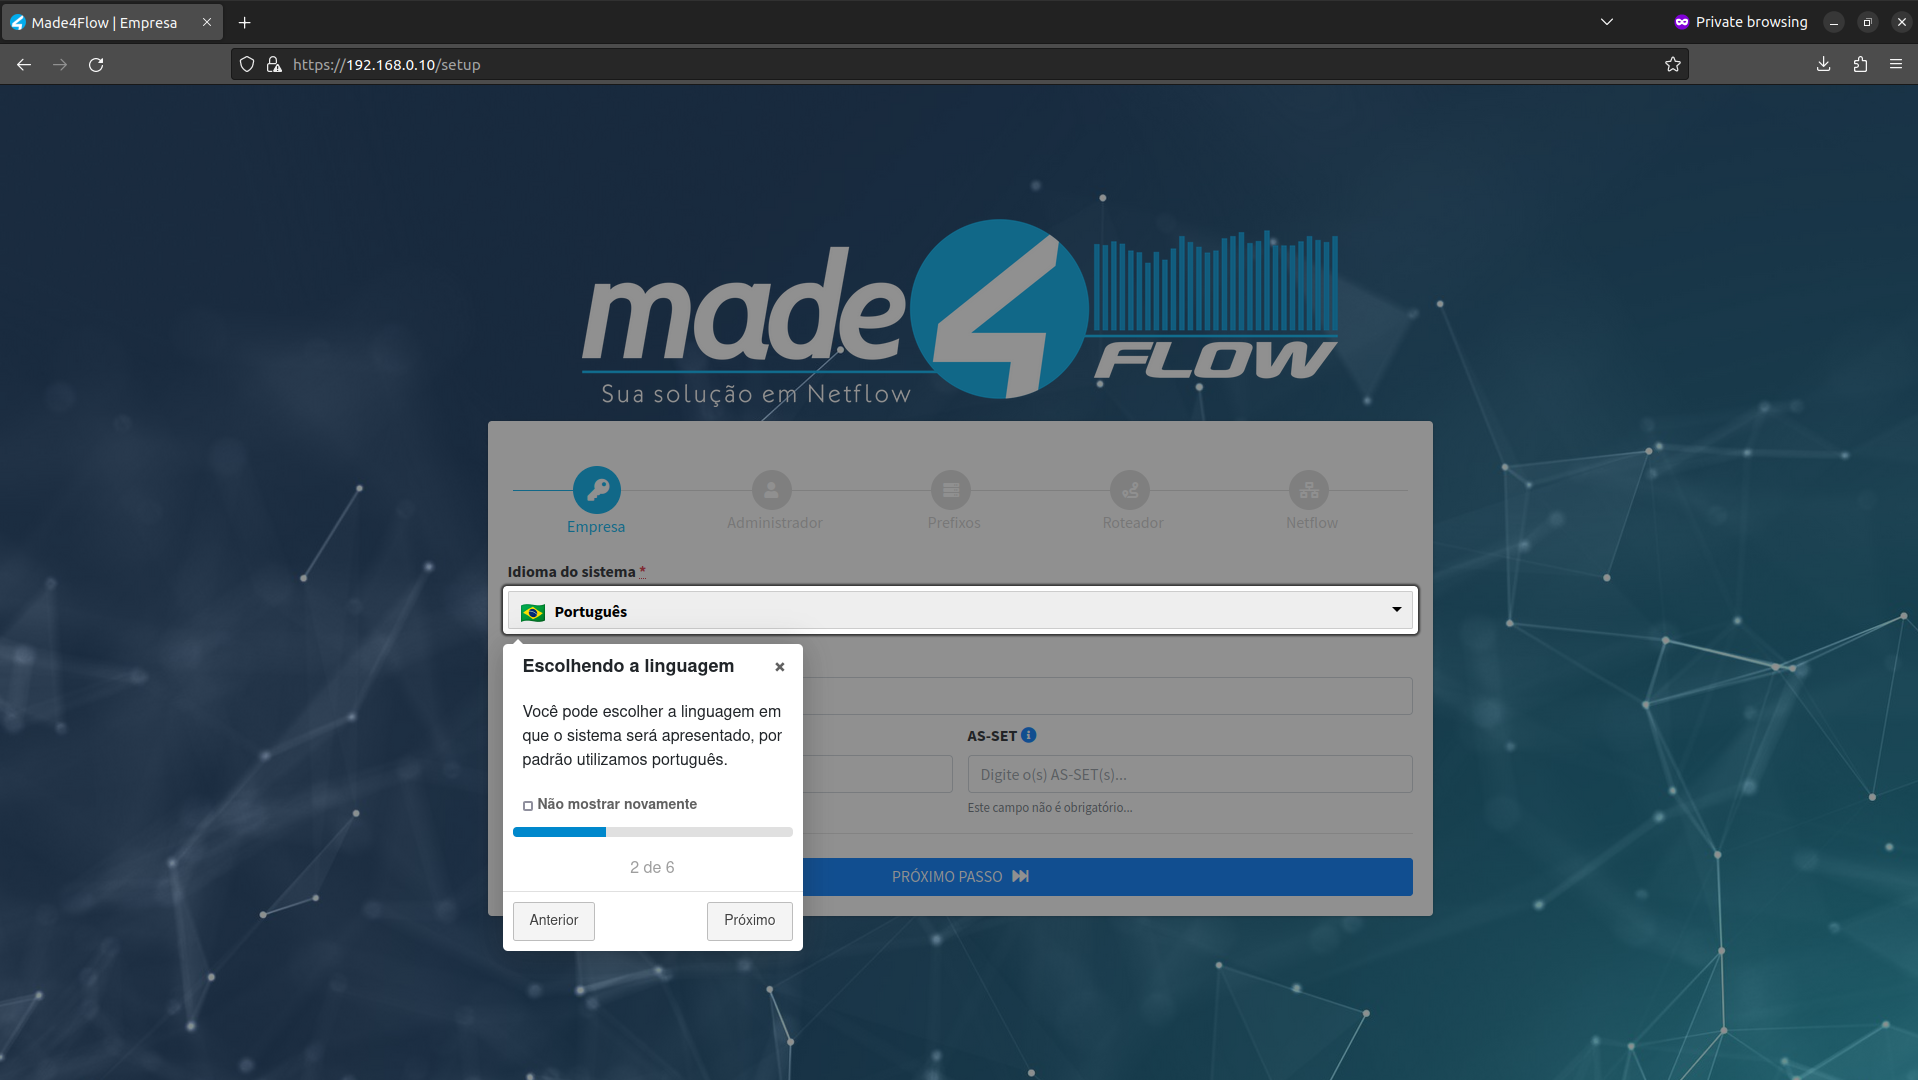Image resolution: width=1918 pixels, height=1080 pixels.
Task: Click the Private browsing mask icon
Action: [1682, 22]
